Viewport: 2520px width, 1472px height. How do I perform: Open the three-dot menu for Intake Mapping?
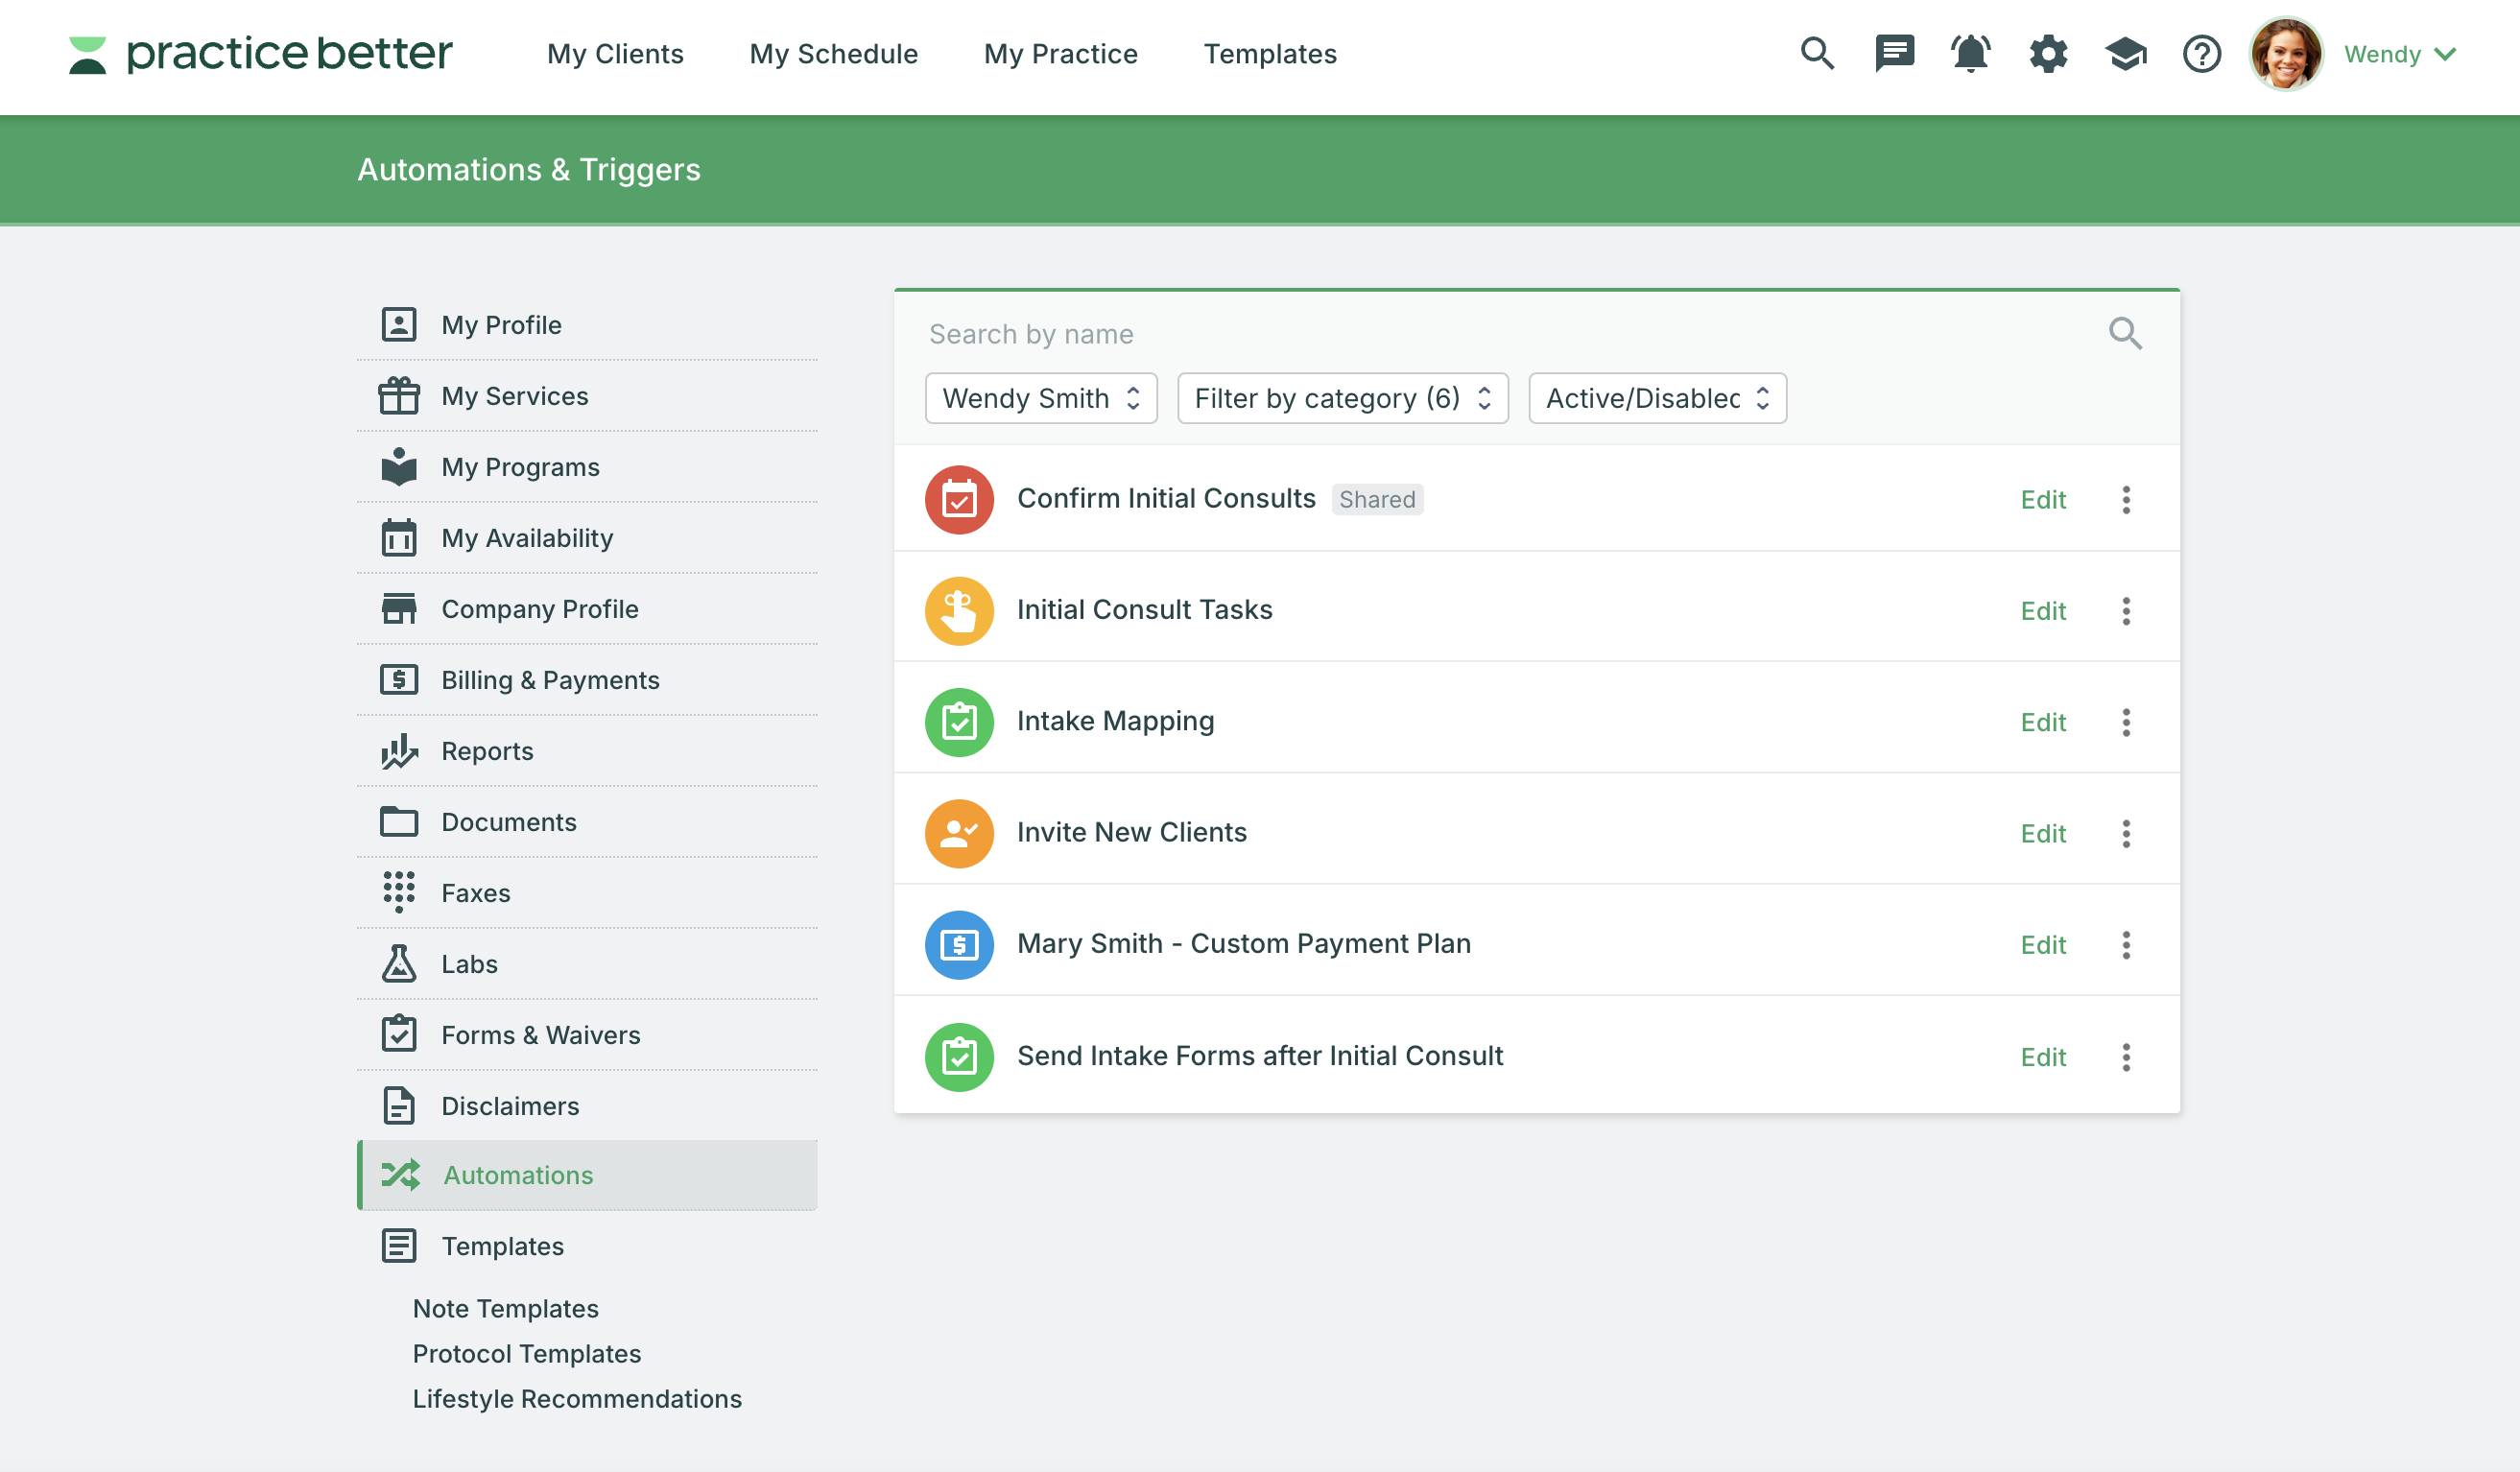click(x=2126, y=721)
